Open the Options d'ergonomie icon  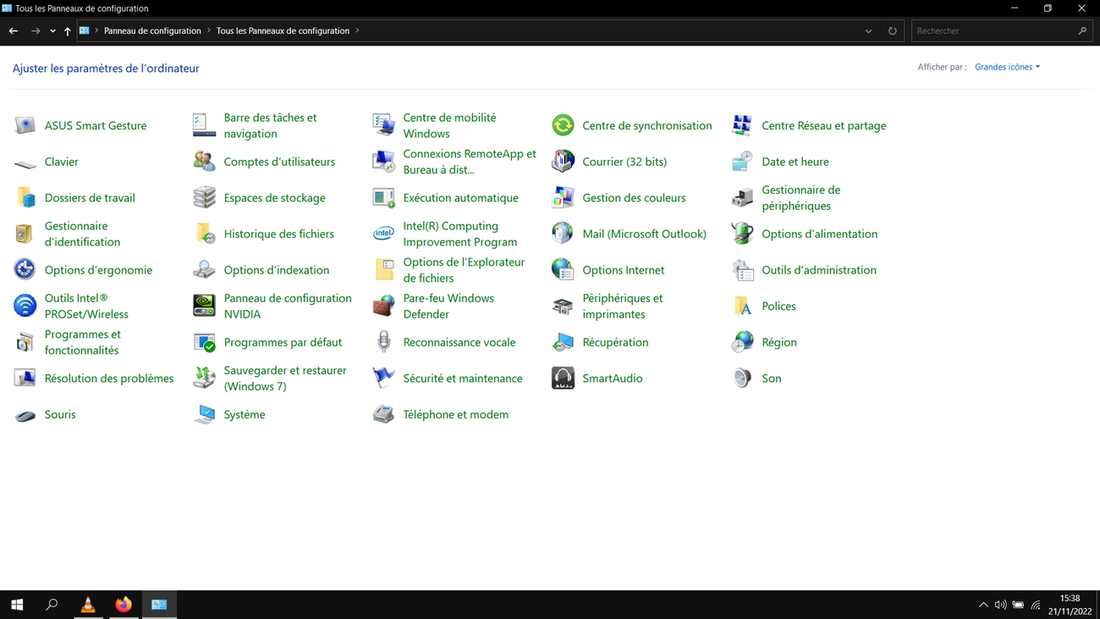[25, 270]
